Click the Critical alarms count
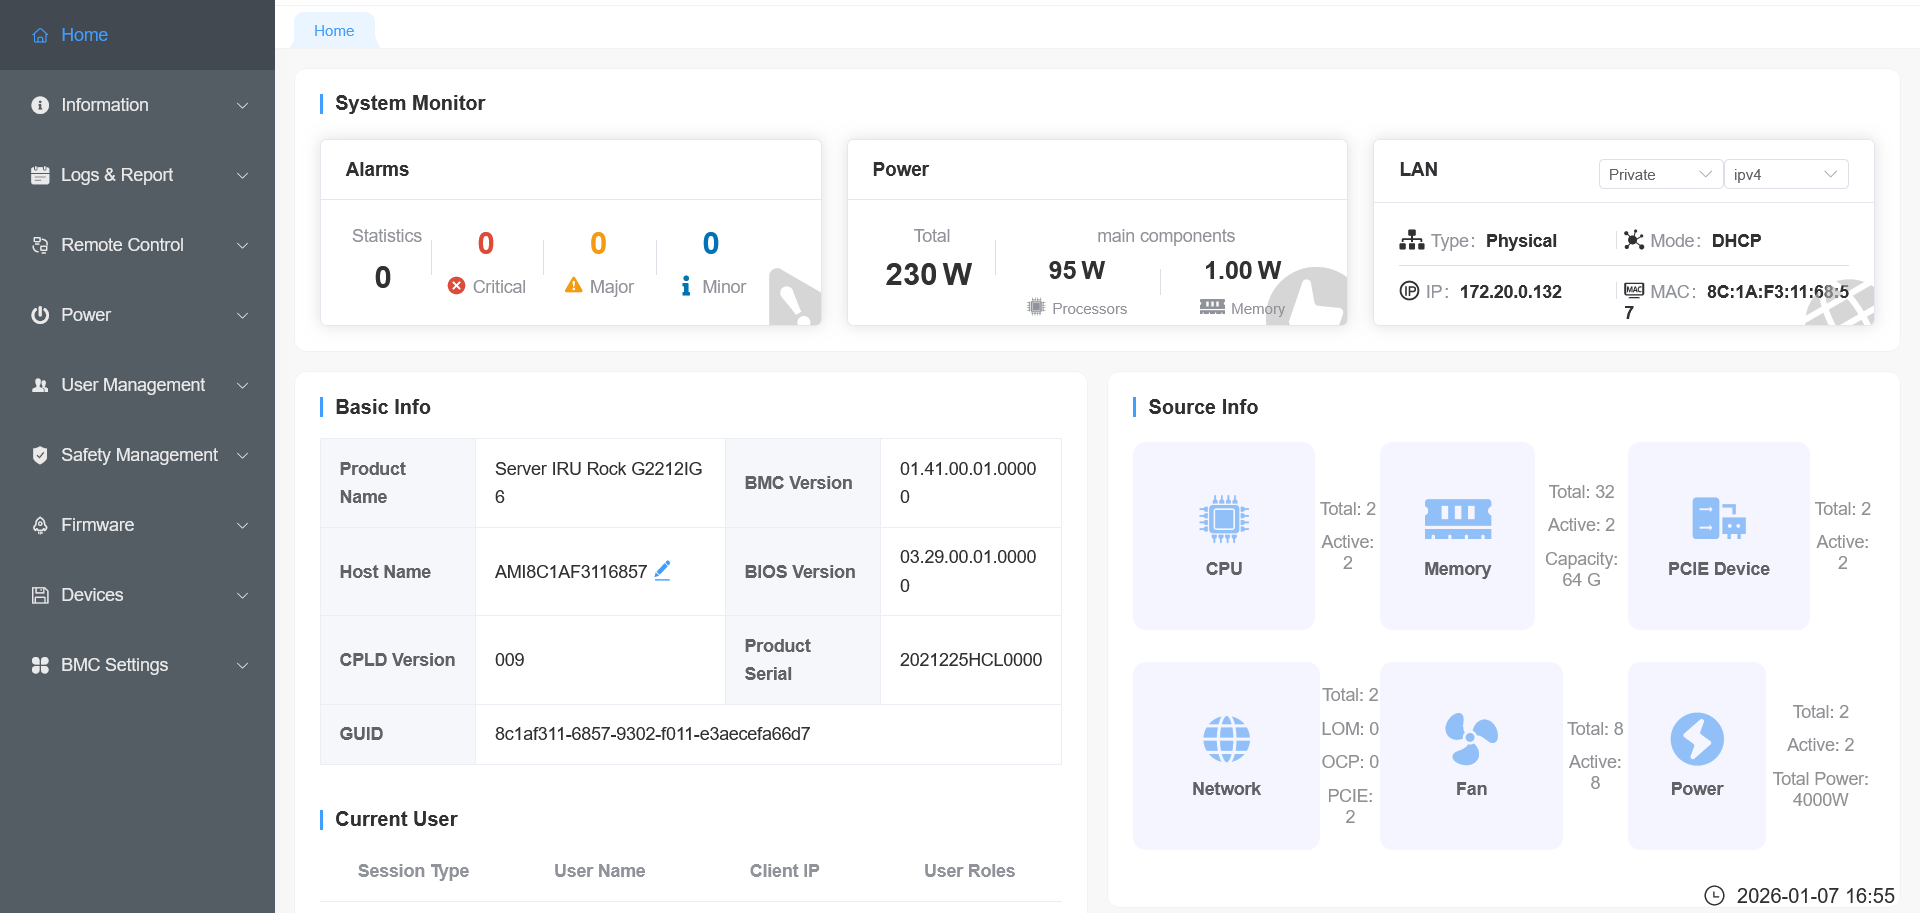Viewport: 1920px width, 913px height. 486,243
